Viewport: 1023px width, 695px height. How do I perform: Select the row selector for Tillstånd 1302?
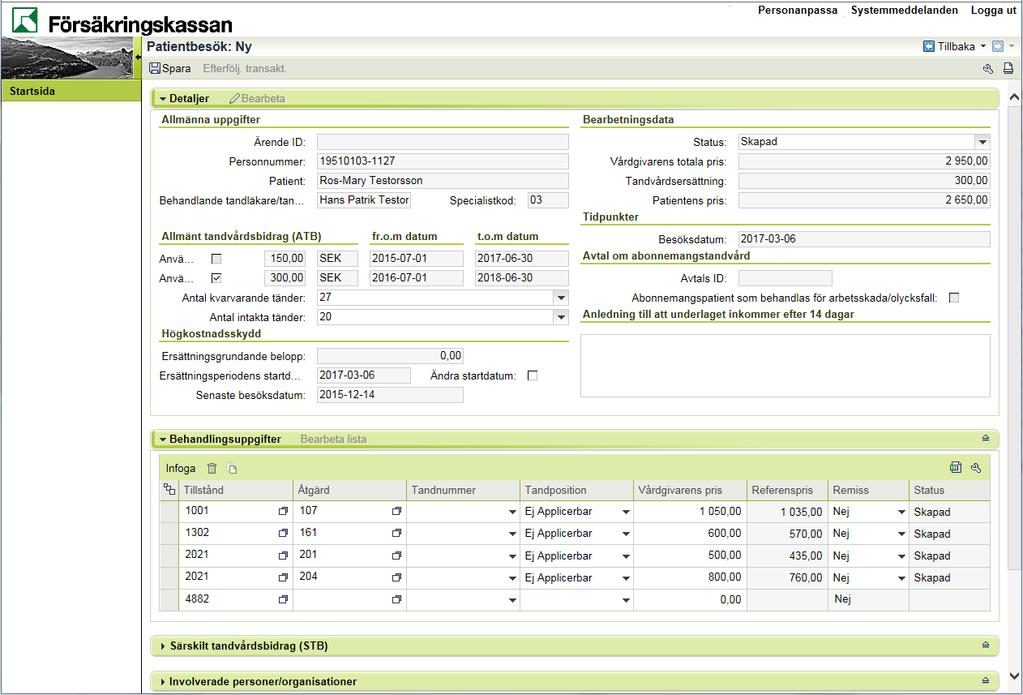coord(169,534)
